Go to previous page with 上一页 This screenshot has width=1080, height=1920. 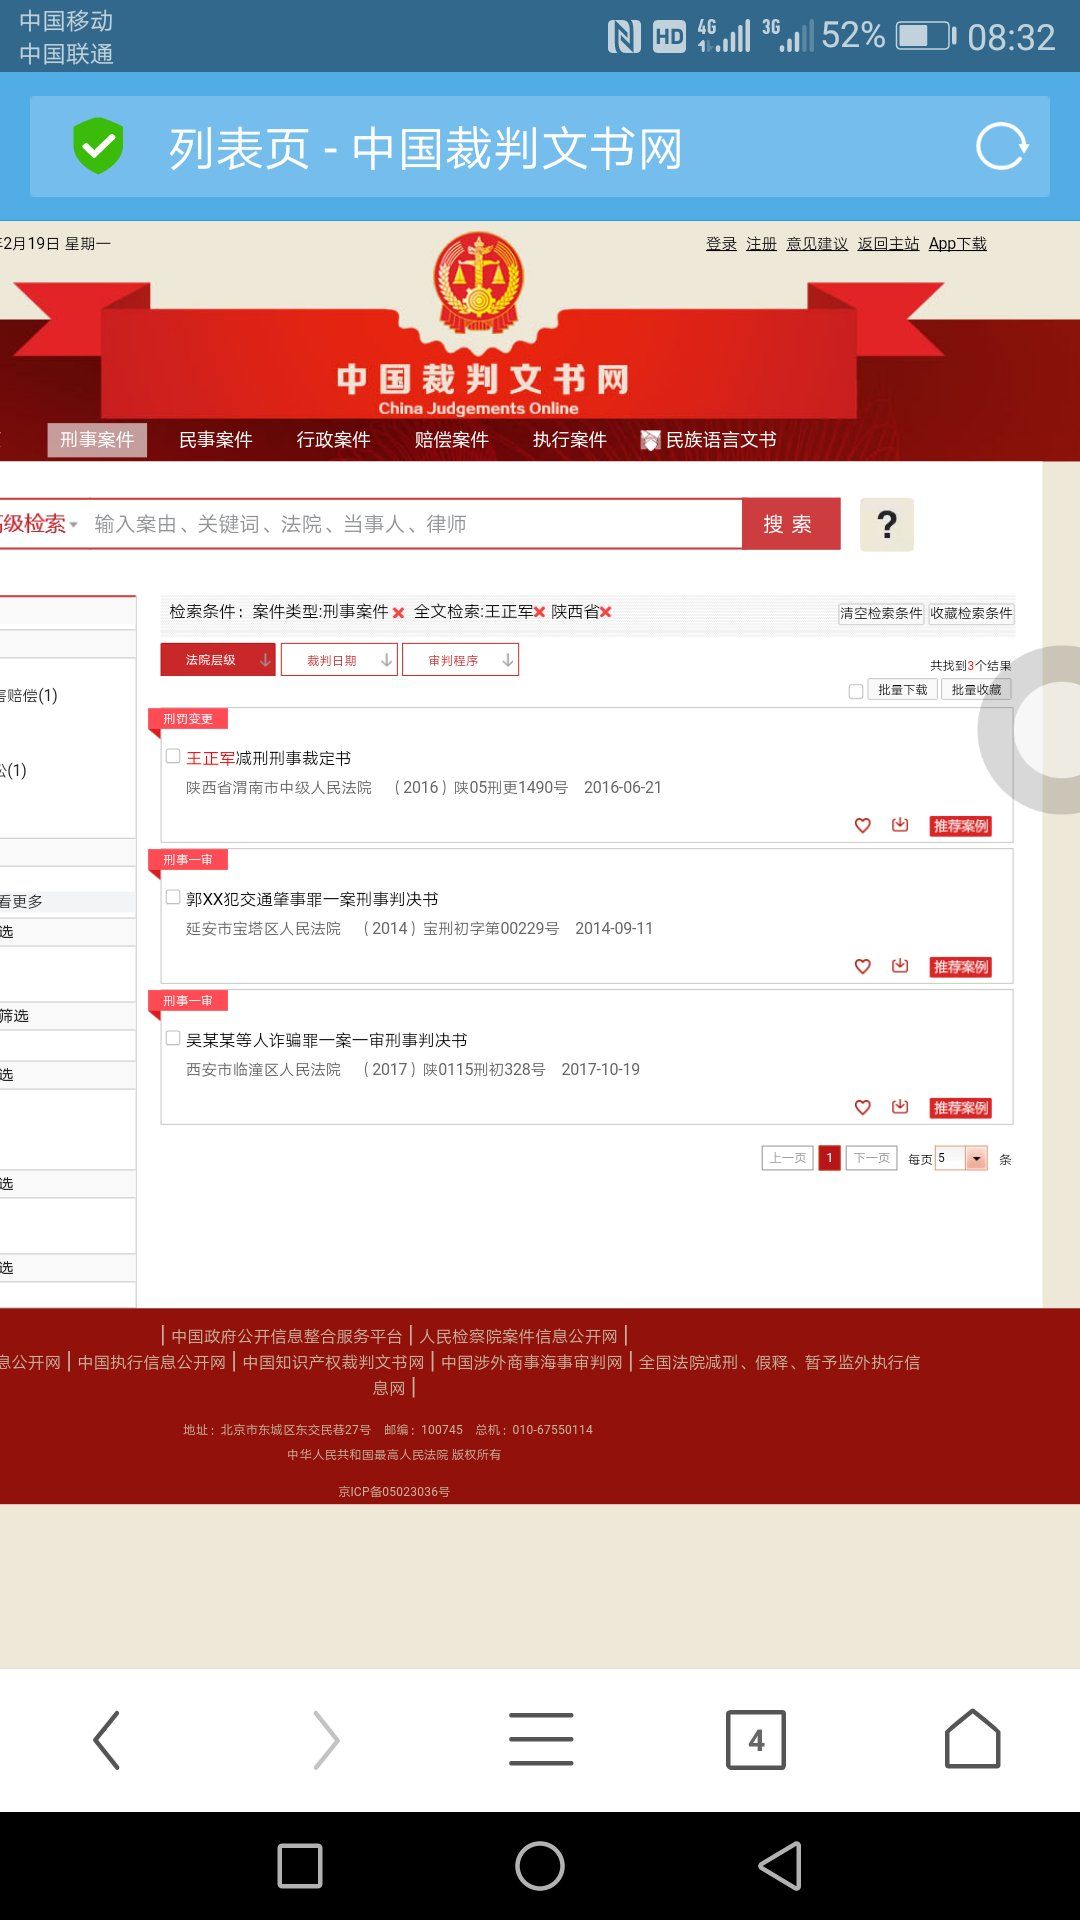tap(788, 1158)
